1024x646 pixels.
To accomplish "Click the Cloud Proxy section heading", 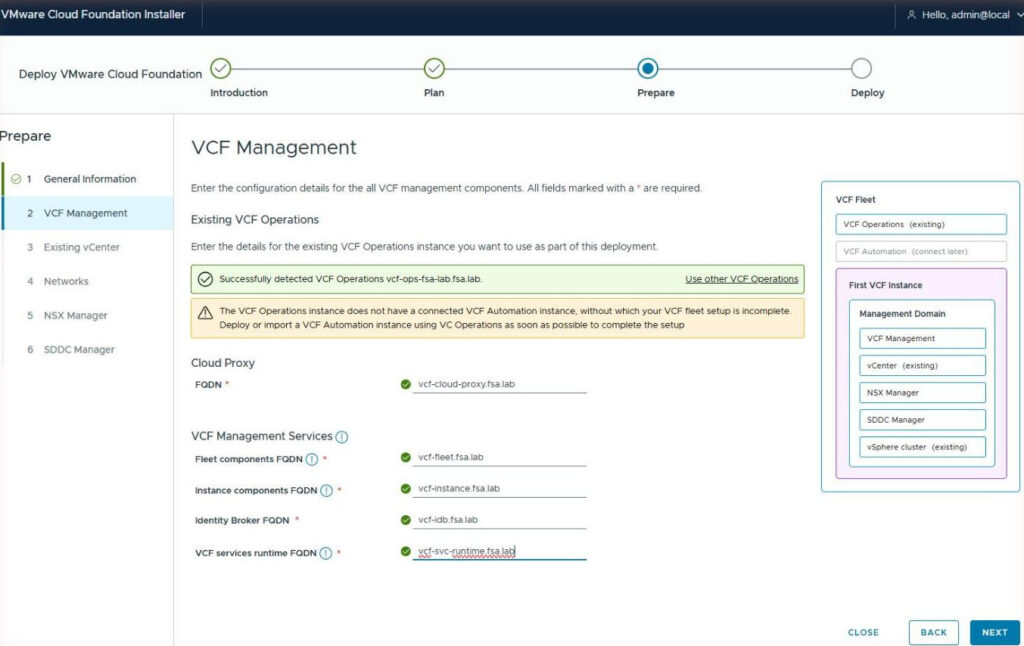I will pos(223,363).
